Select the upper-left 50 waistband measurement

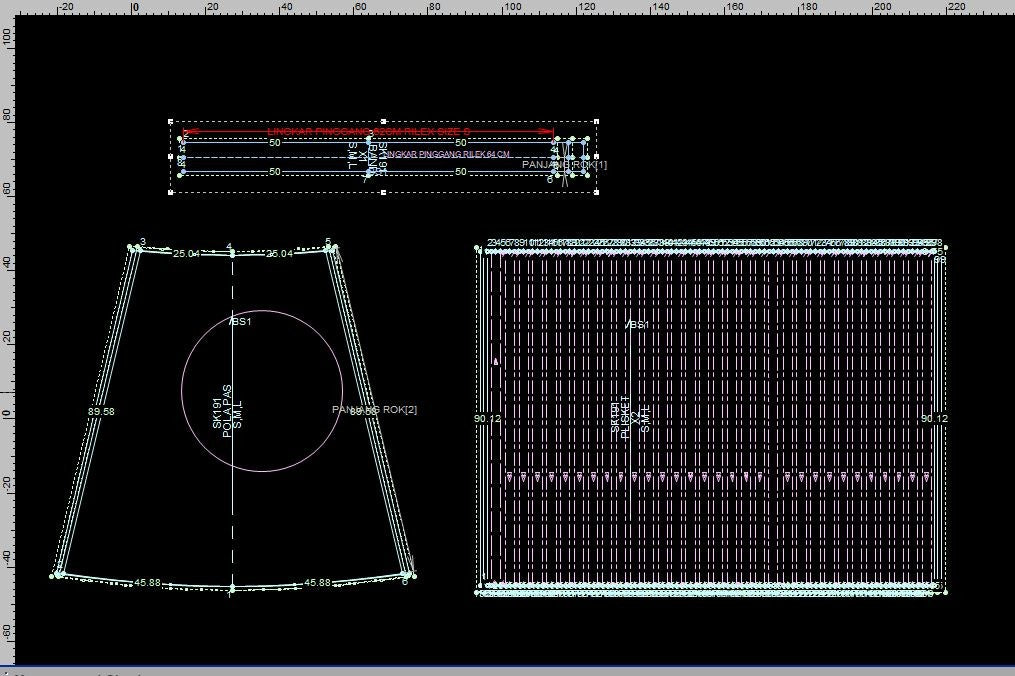tap(275, 143)
